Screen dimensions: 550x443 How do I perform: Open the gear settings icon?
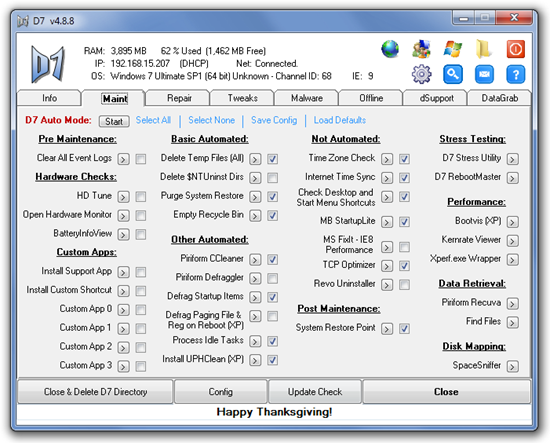421,74
